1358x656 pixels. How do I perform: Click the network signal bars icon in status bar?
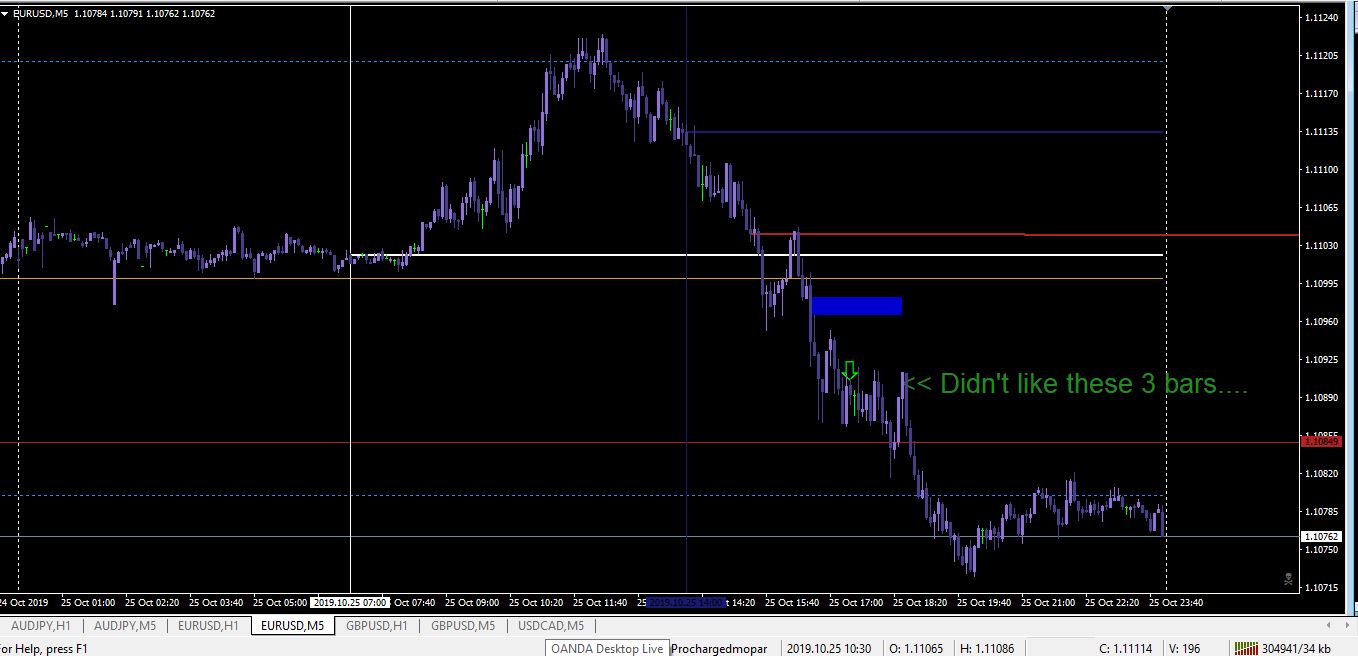pyautogui.click(x=1247, y=648)
